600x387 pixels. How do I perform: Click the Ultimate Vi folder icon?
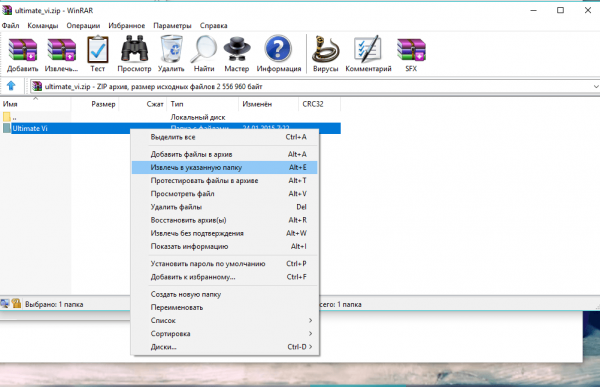coord(7,128)
